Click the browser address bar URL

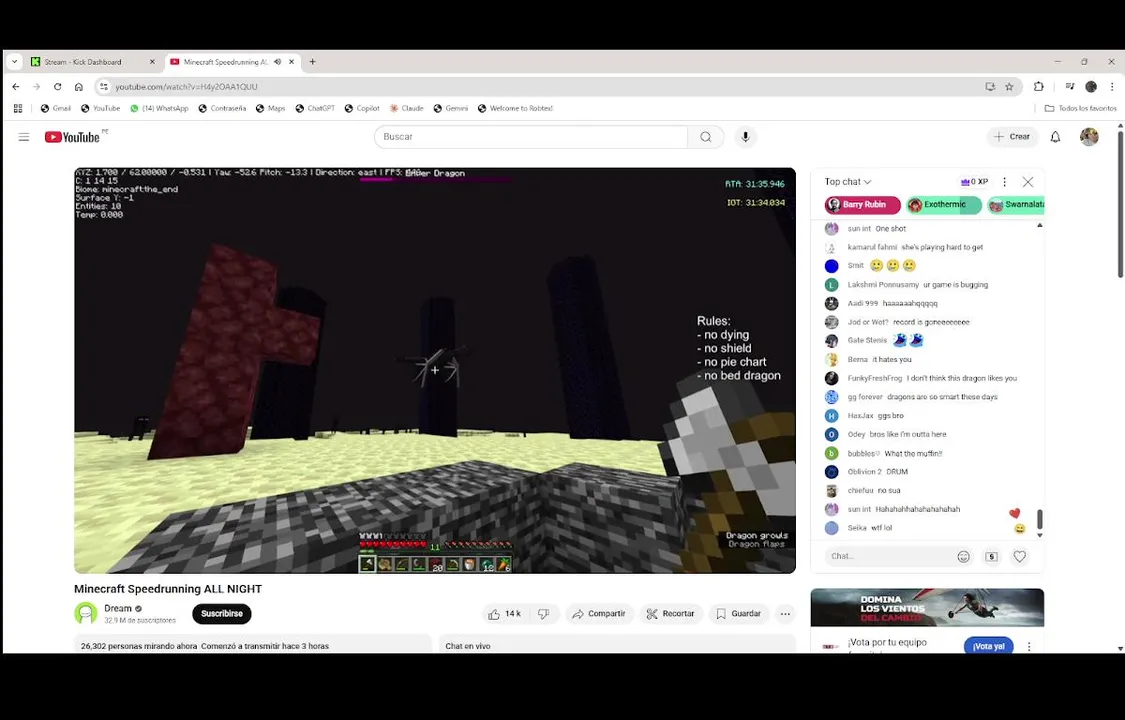click(x=187, y=87)
